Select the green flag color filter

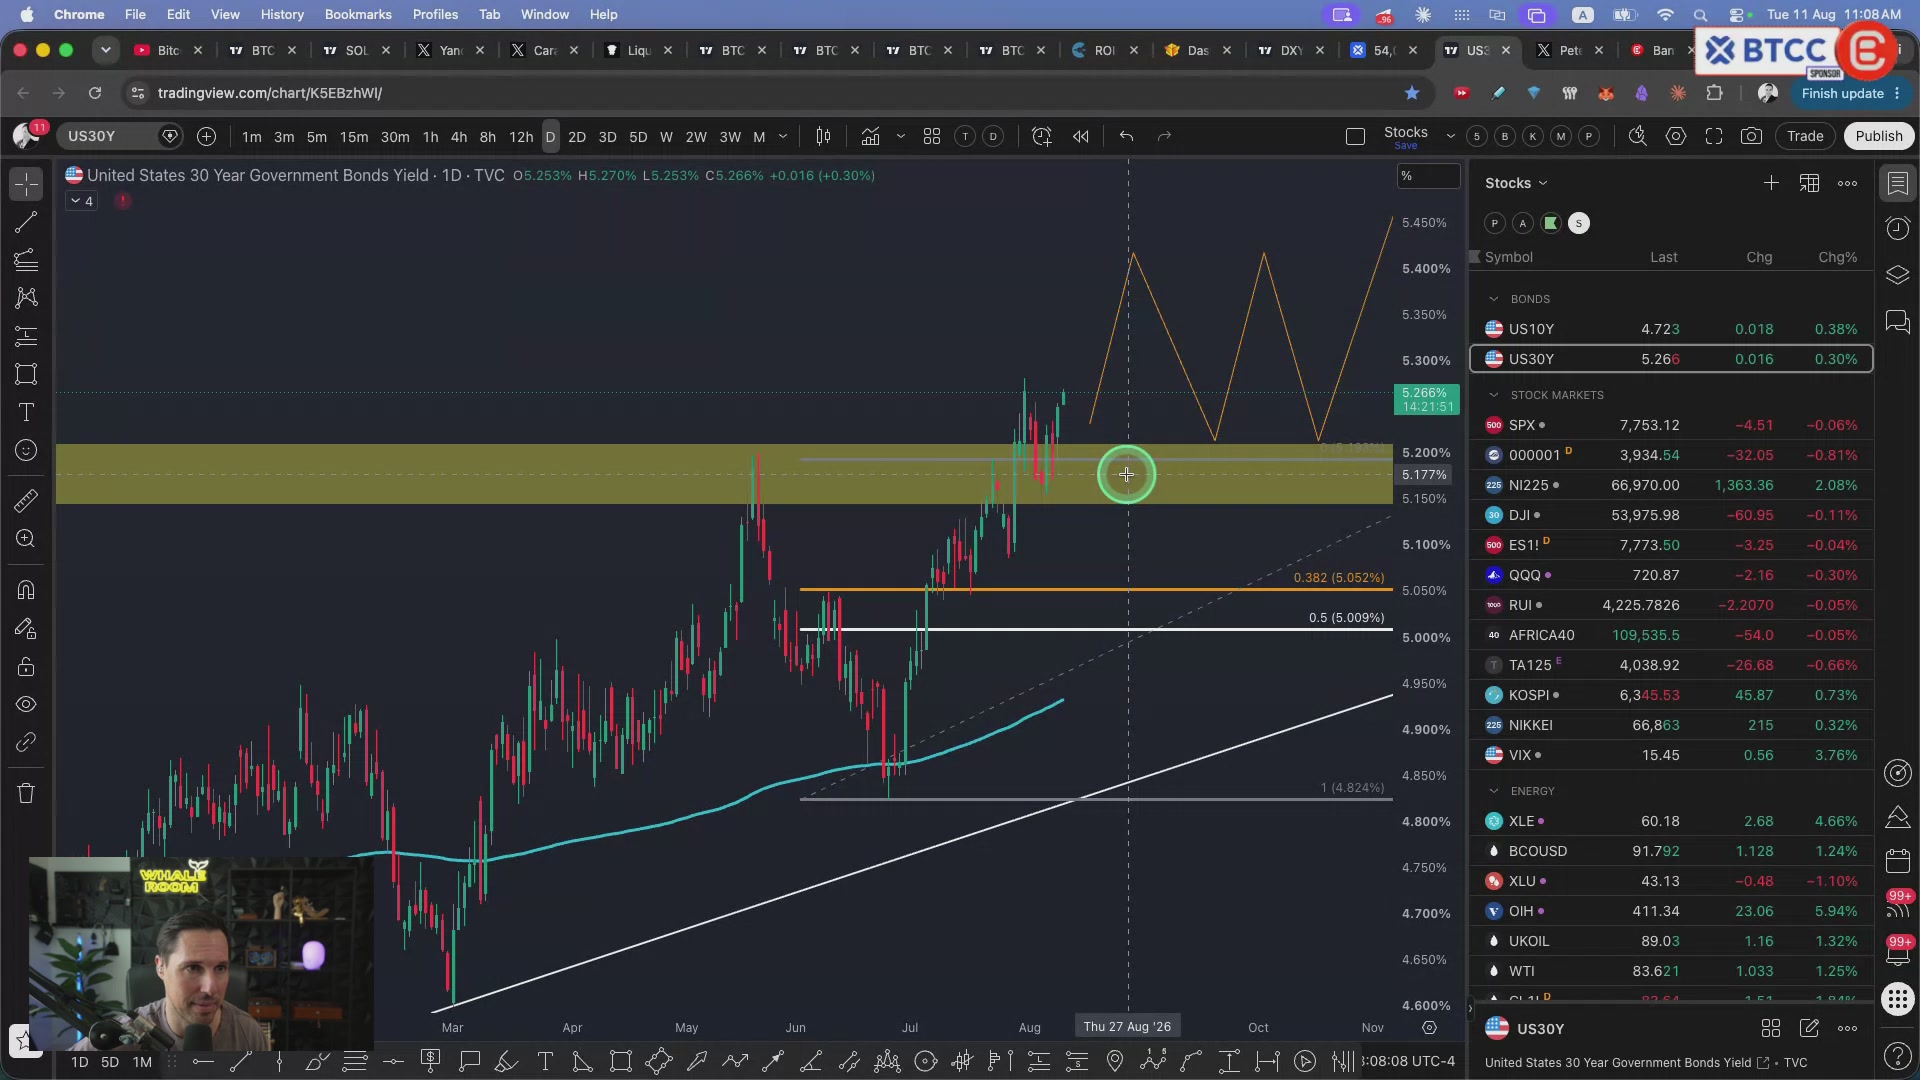pos(1550,223)
